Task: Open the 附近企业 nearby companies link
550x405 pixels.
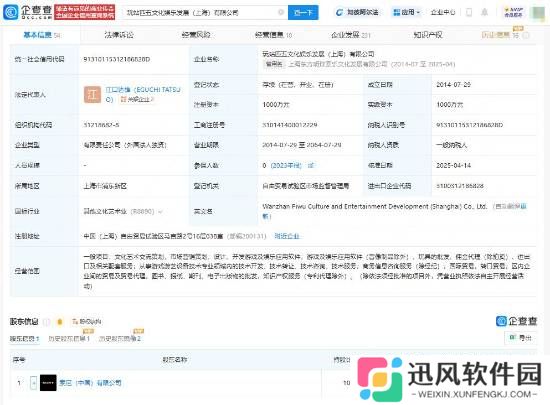Action: pyautogui.click(x=287, y=236)
